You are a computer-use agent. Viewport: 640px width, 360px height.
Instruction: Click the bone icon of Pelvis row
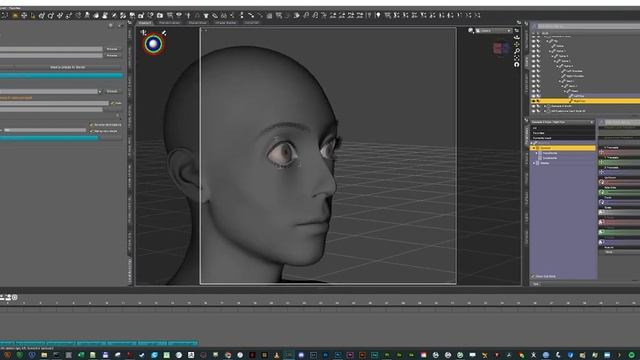pyautogui.click(x=553, y=46)
